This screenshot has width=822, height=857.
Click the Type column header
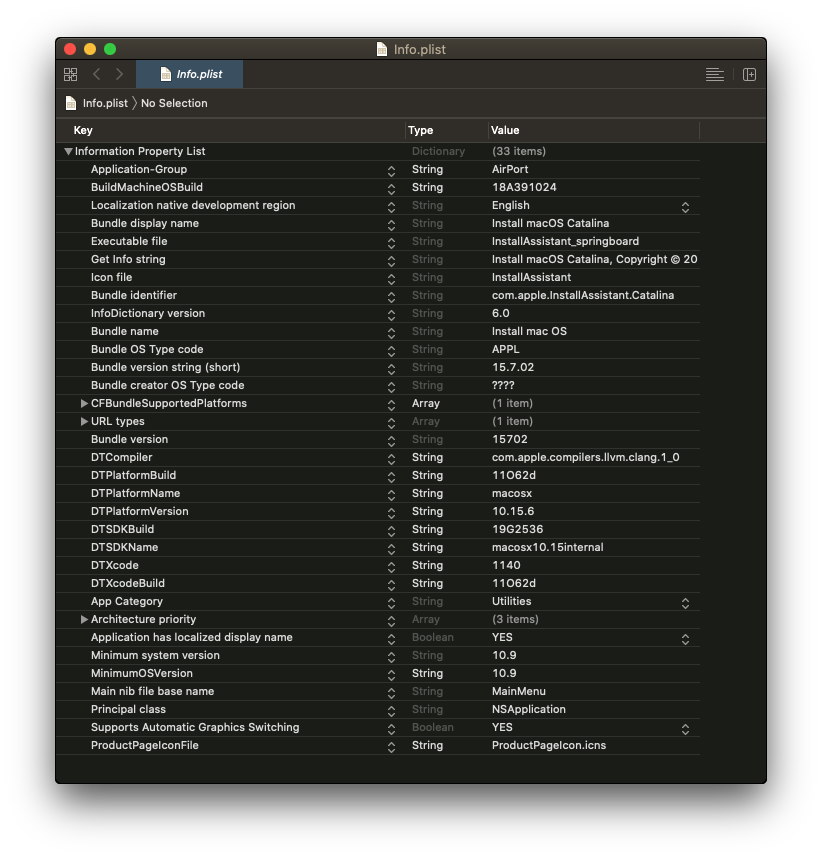[x=420, y=130]
